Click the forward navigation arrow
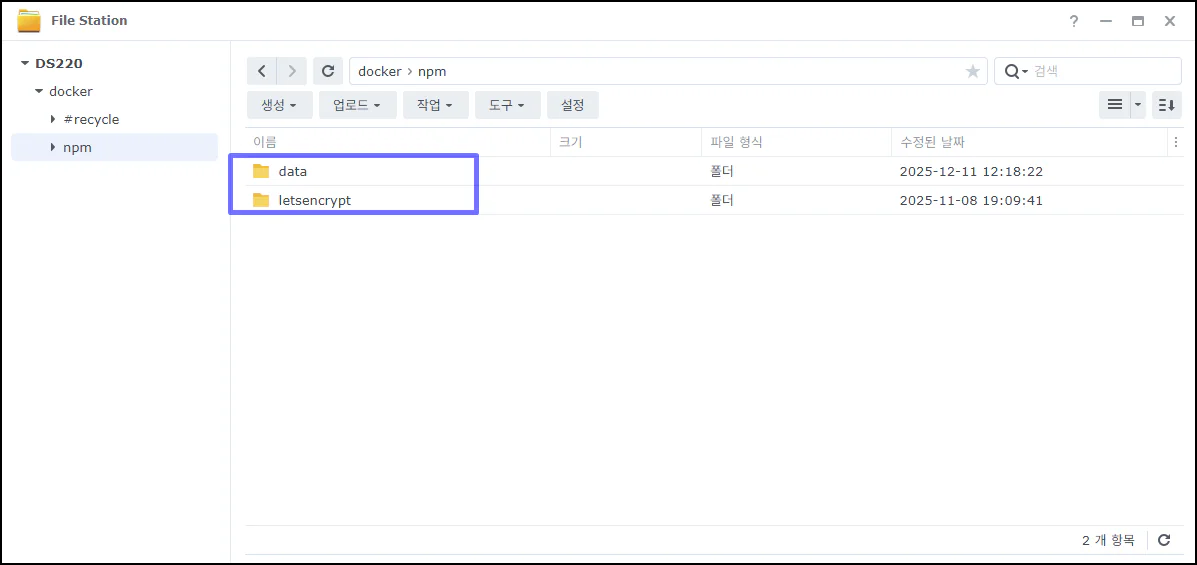 (x=292, y=71)
